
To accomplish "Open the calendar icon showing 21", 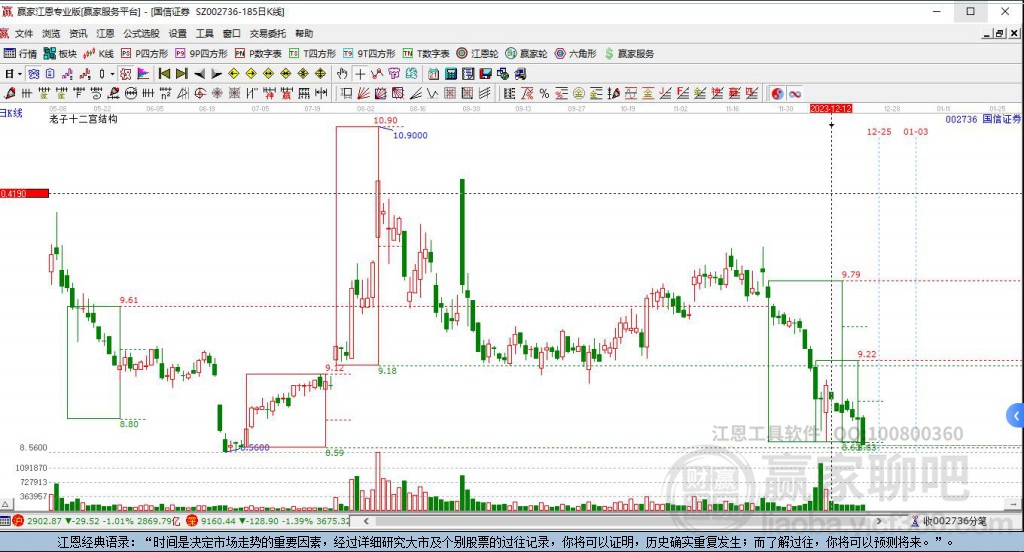I will pyautogui.click(x=434, y=74).
